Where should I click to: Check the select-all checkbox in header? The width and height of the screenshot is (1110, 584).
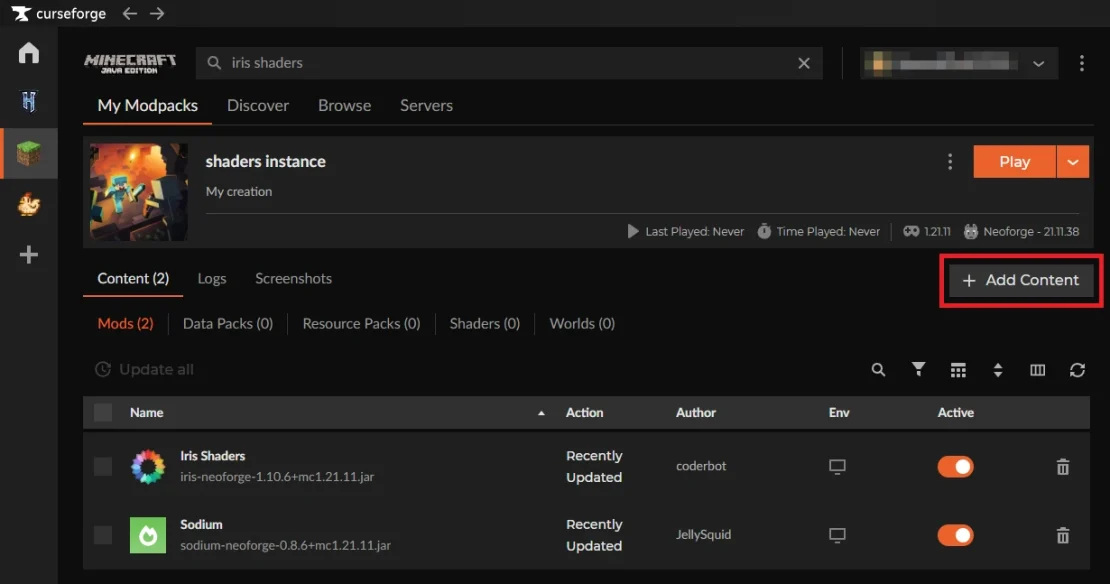tap(103, 413)
